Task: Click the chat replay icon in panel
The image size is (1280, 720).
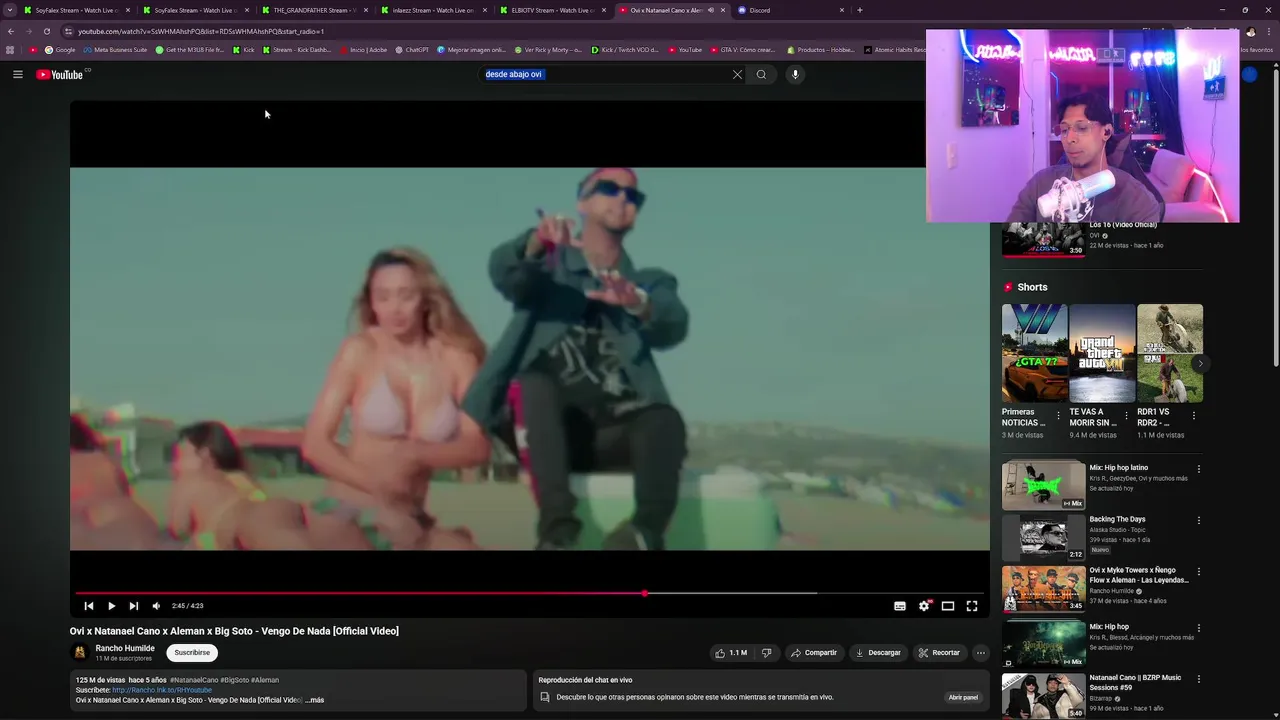Action: pos(545,697)
